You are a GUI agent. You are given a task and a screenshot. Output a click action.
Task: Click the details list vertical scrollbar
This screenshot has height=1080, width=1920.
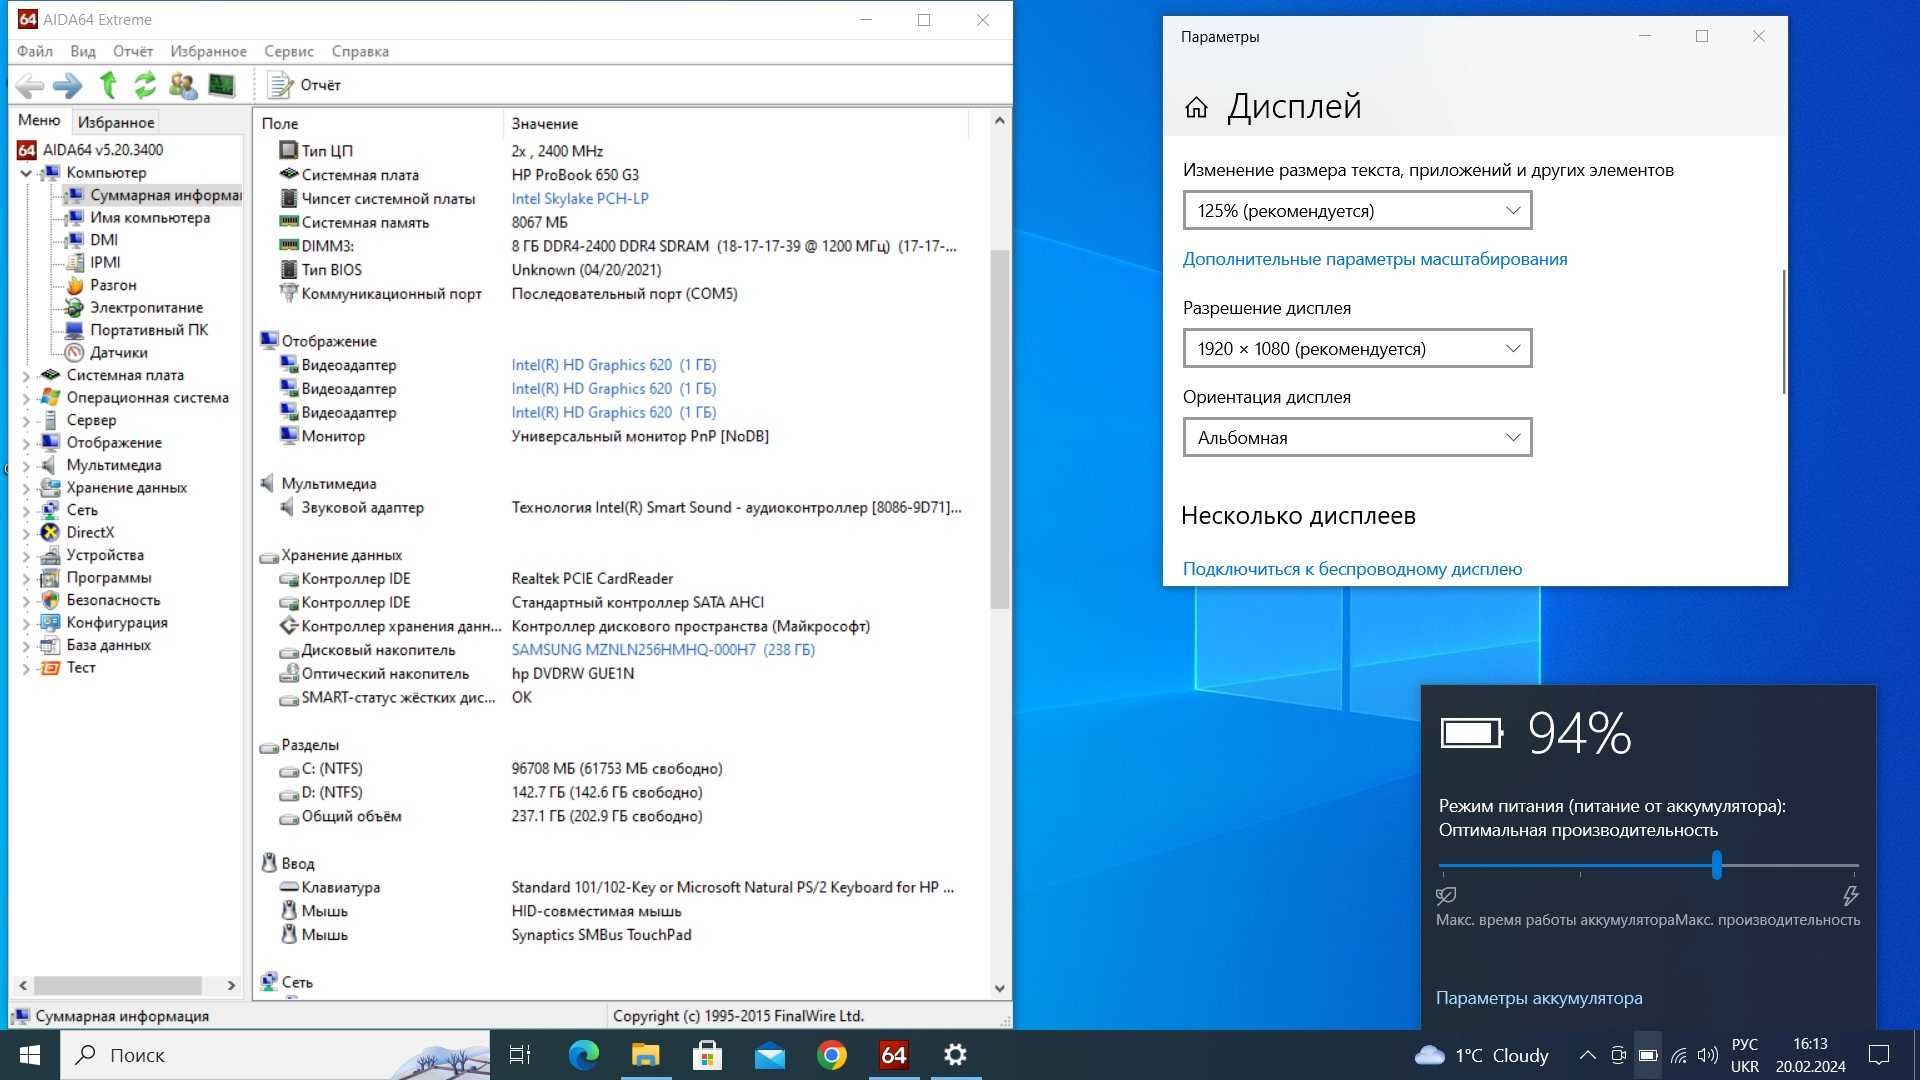[x=999, y=430]
